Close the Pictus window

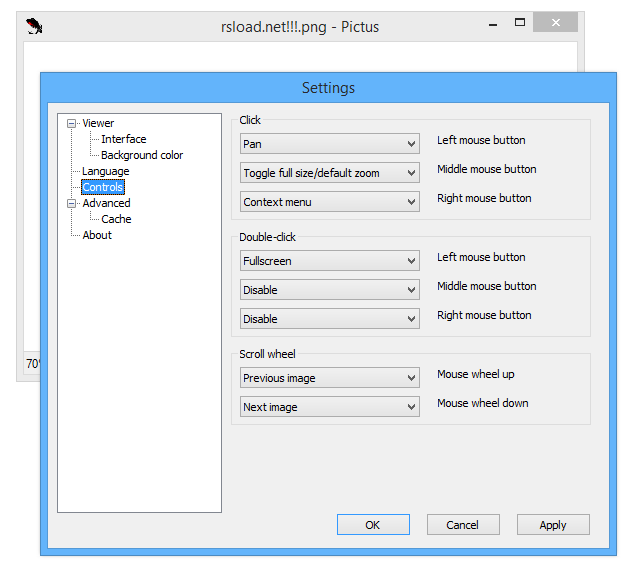(x=555, y=22)
